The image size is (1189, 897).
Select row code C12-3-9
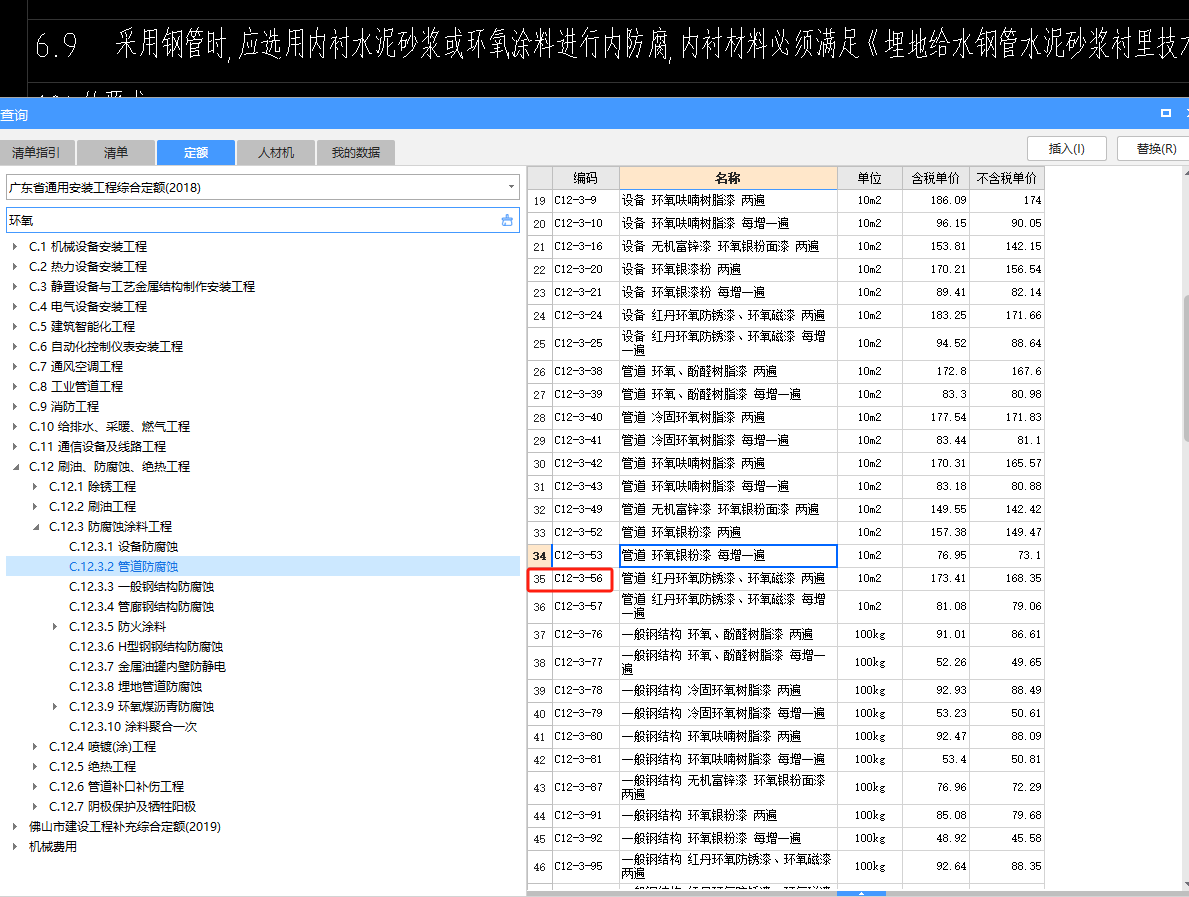click(x=585, y=200)
